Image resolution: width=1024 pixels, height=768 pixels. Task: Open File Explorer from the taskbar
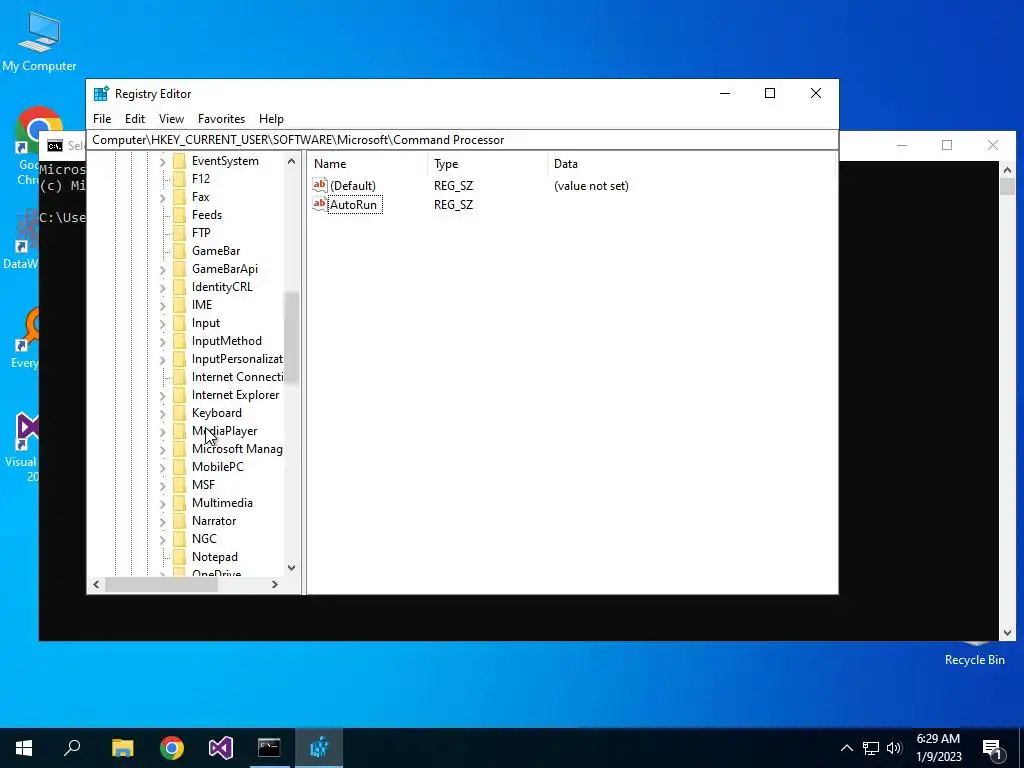pyautogui.click(x=122, y=748)
